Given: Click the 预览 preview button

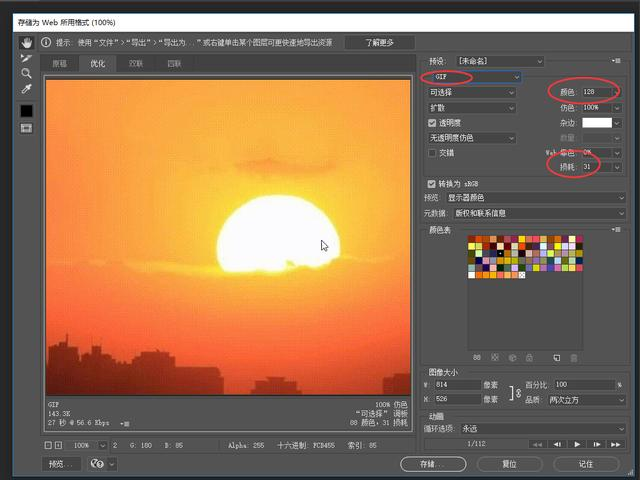Looking at the screenshot, I should click(62, 464).
